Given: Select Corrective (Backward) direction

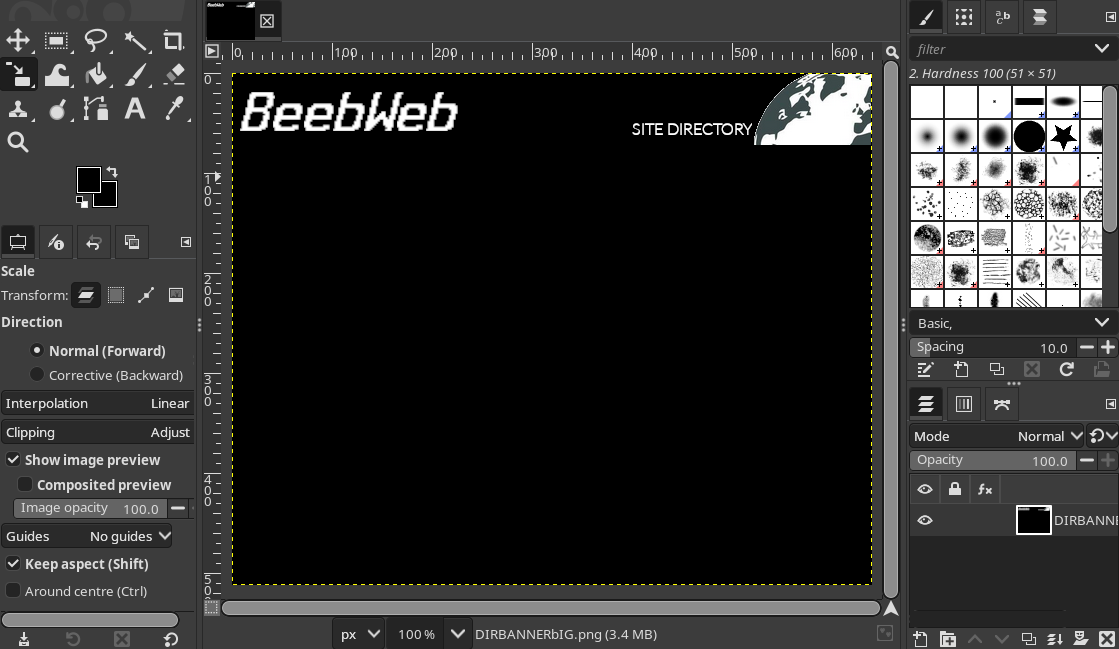Looking at the screenshot, I should 37,375.
